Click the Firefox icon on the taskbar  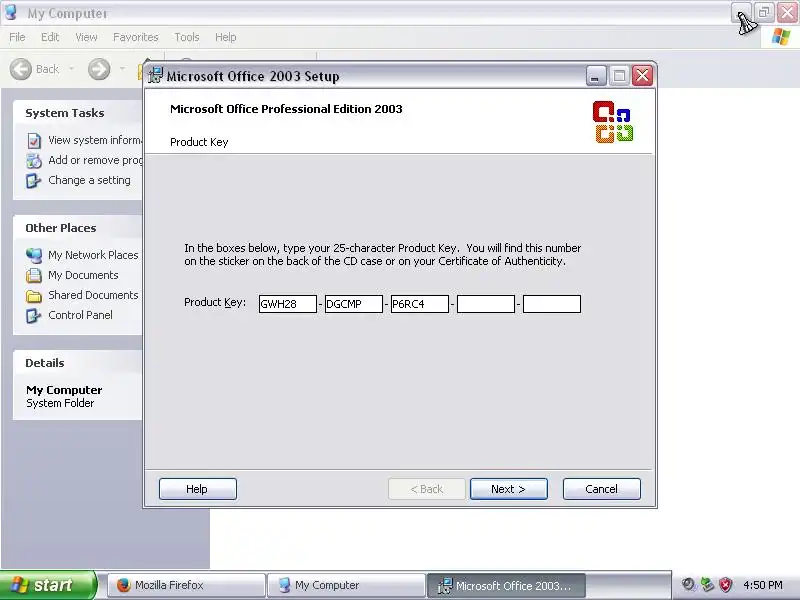pyautogui.click(x=123, y=585)
